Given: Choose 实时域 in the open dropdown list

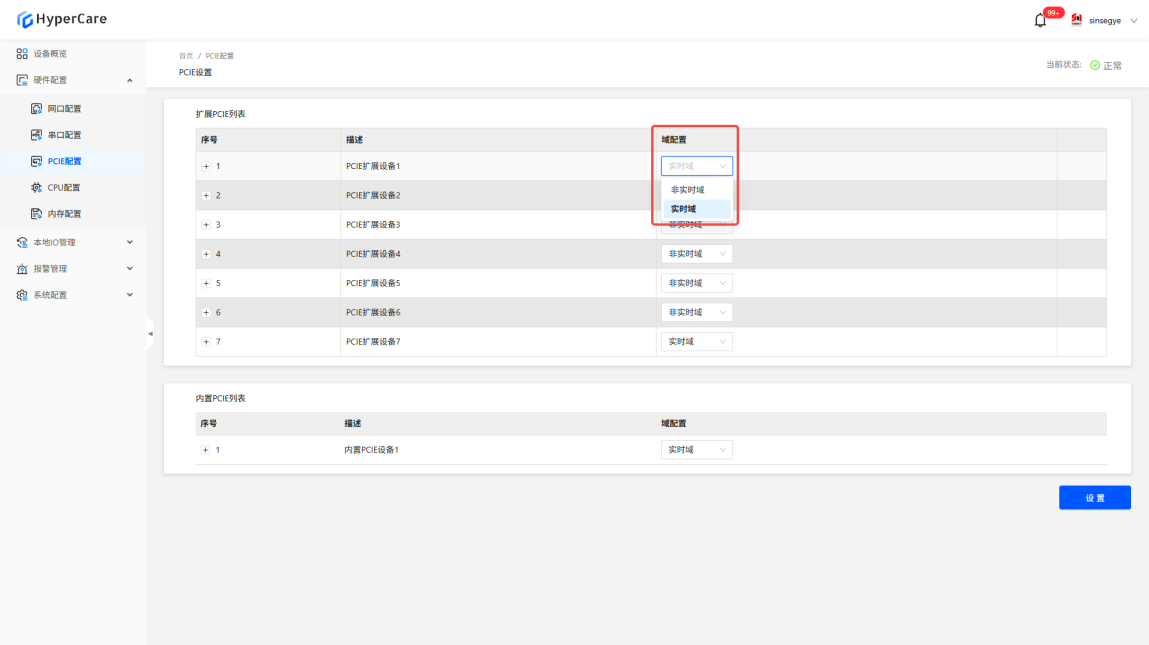Looking at the screenshot, I should (x=696, y=209).
